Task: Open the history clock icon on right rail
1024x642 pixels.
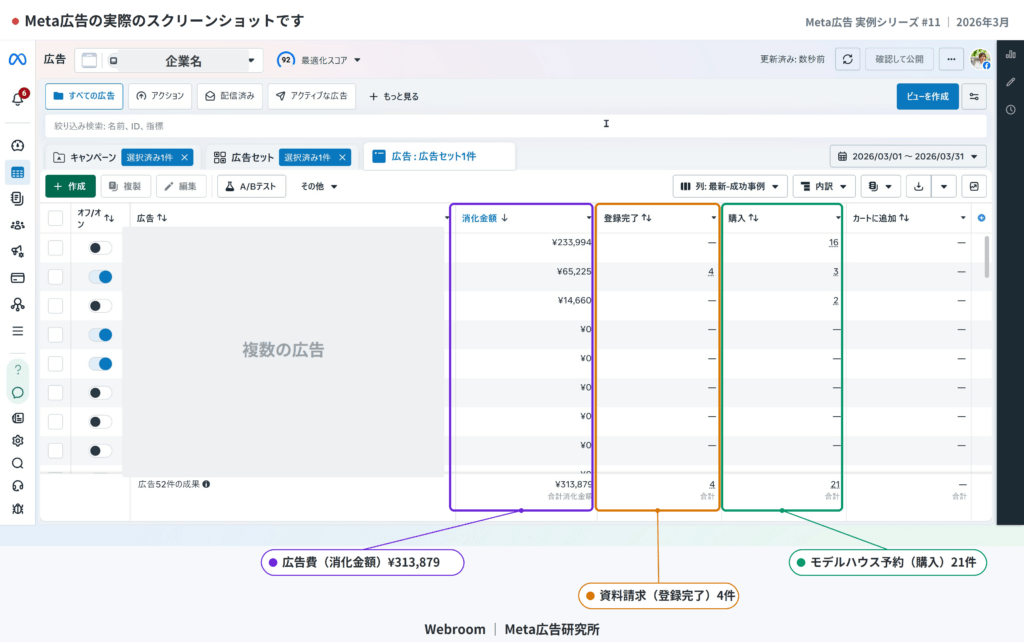Action: (1010, 110)
